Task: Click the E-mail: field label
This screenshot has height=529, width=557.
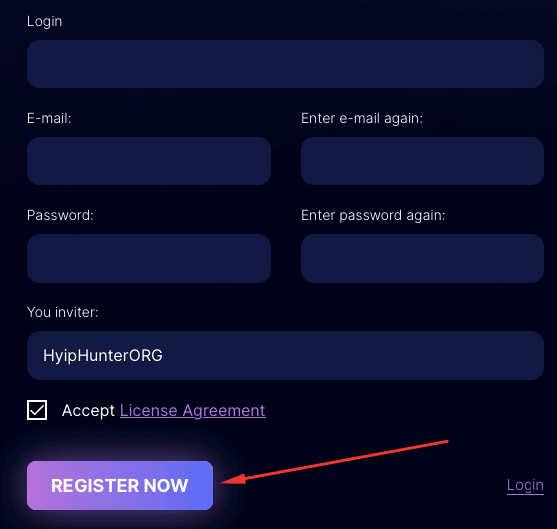Action: (x=49, y=118)
